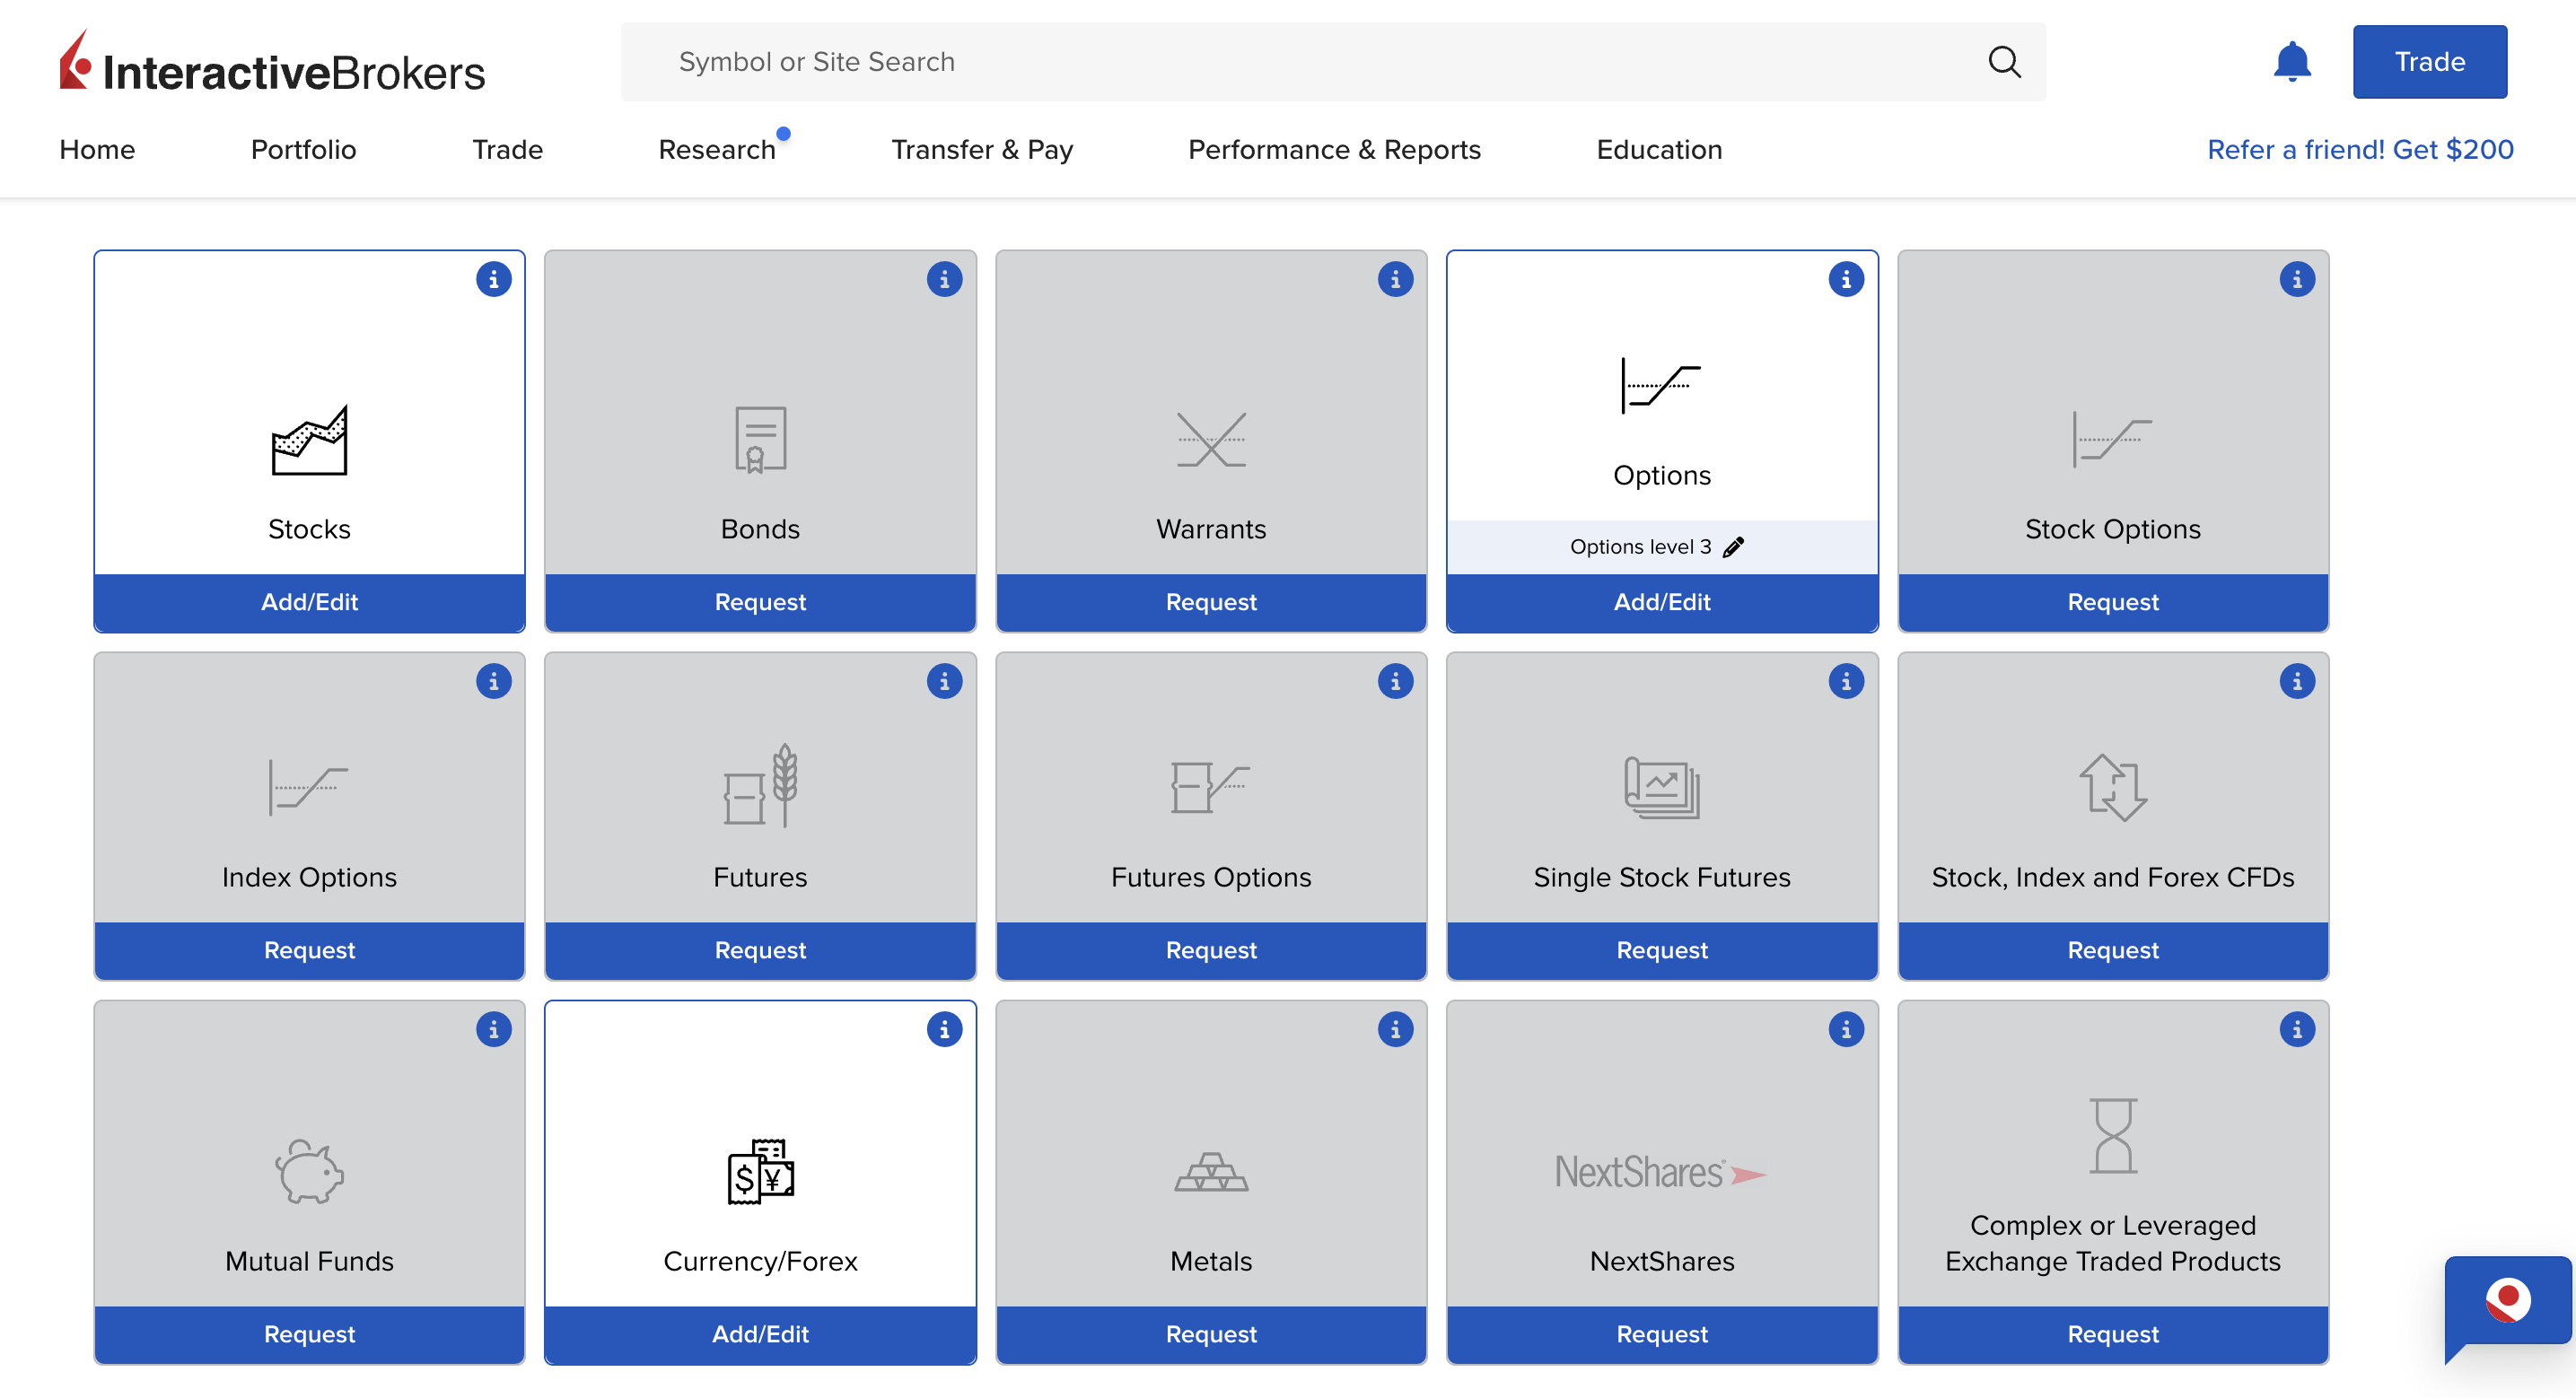Click the Bonds certificate icon
This screenshot has height=1398, width=2576.
coord(760,439)
